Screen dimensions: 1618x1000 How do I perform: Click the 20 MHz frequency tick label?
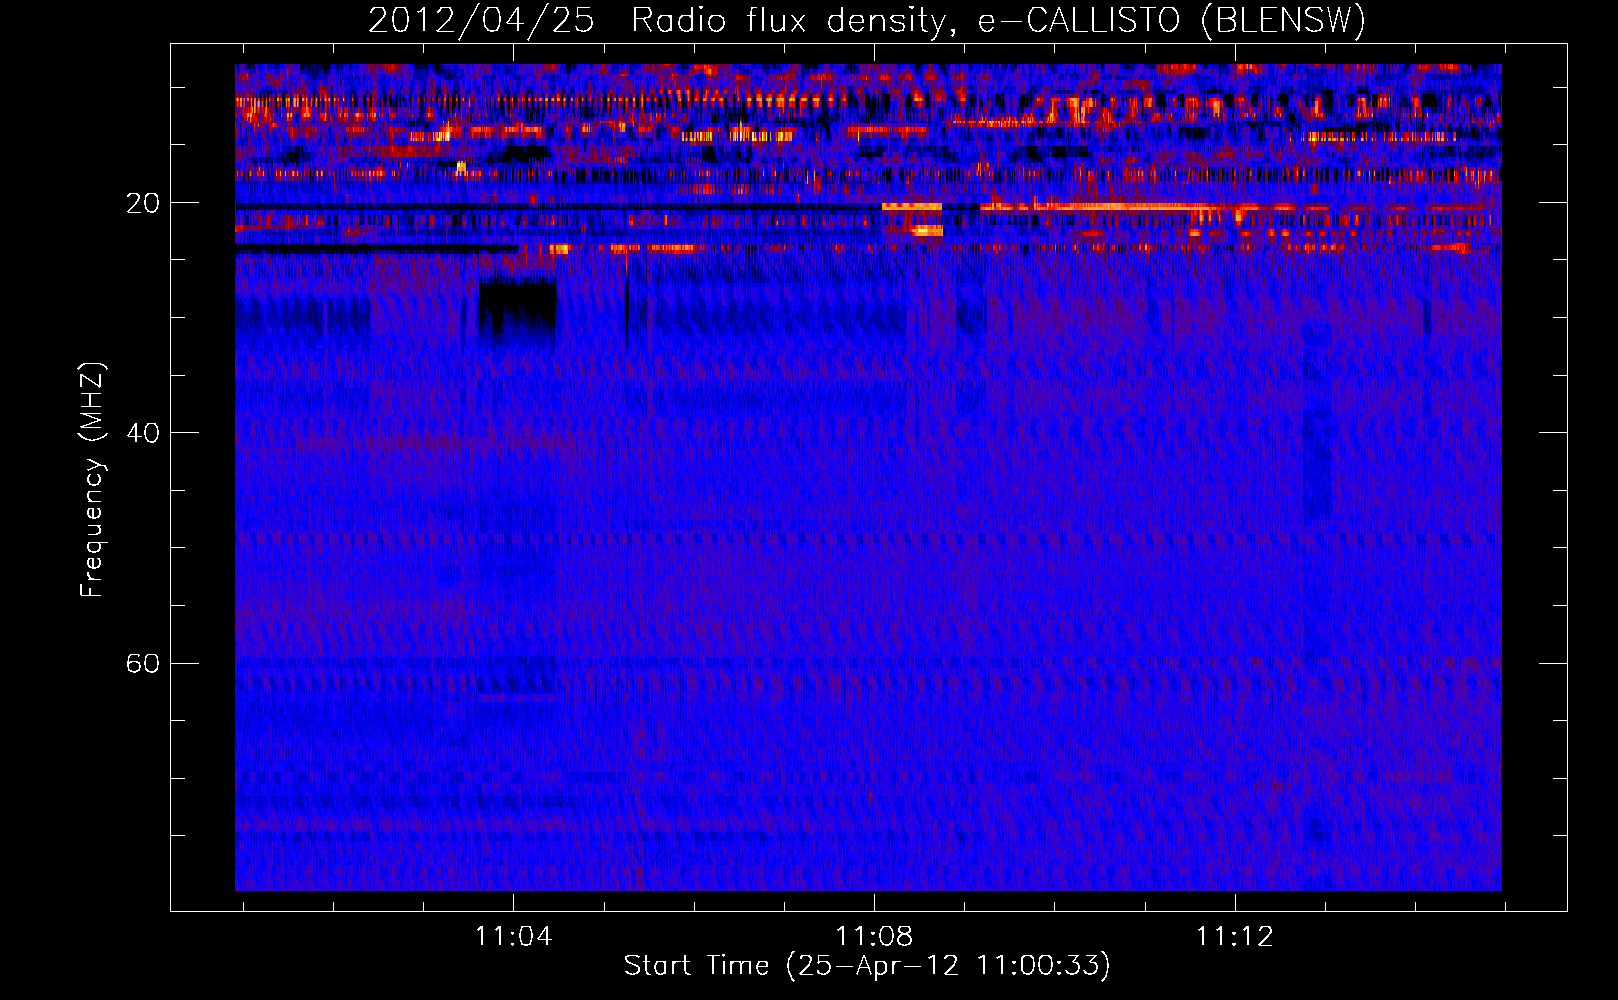point(142,203)
